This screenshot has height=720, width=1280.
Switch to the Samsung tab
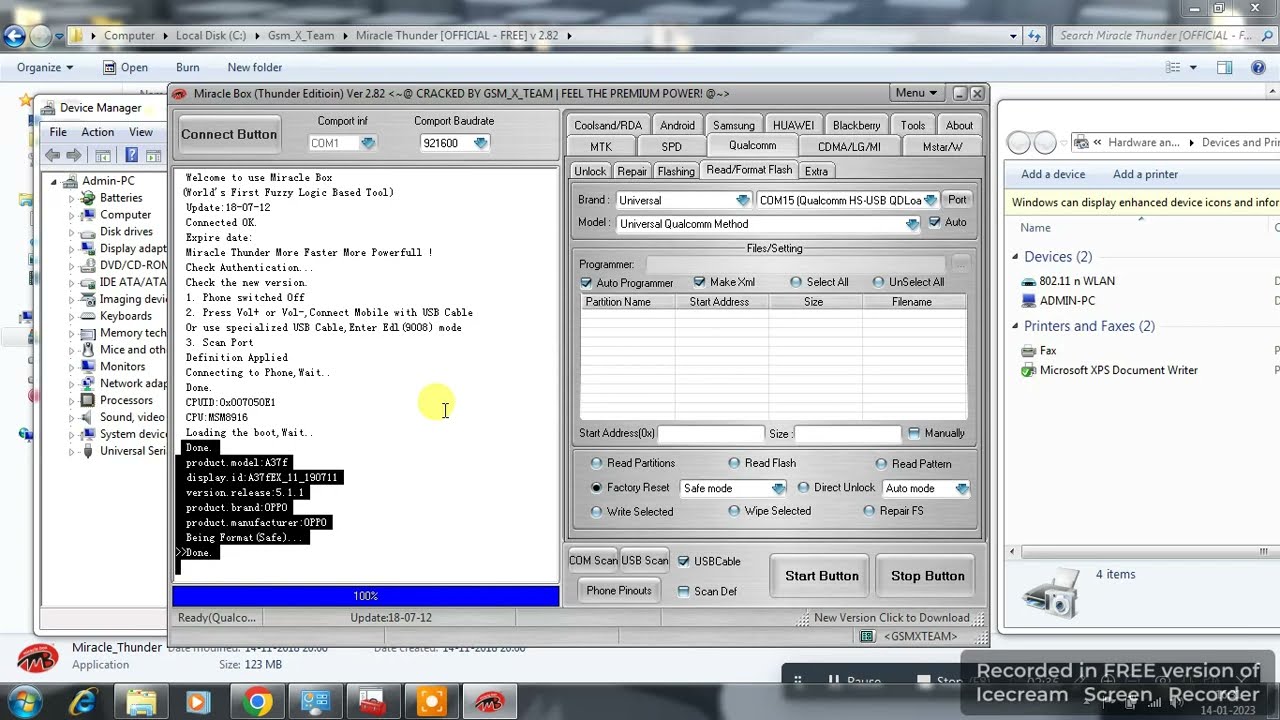click(733, 125)
